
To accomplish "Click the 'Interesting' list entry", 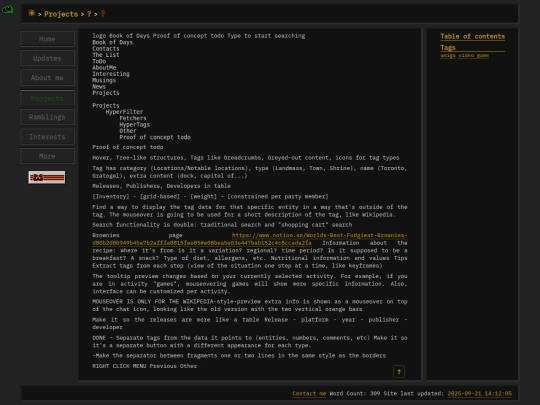I will pyautogui.click(x=111, y=74).
